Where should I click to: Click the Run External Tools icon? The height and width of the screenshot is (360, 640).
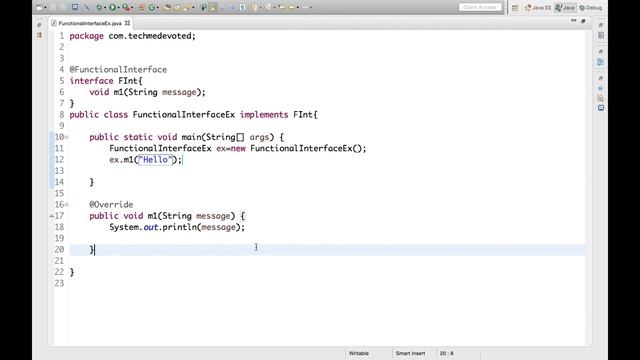126,7
